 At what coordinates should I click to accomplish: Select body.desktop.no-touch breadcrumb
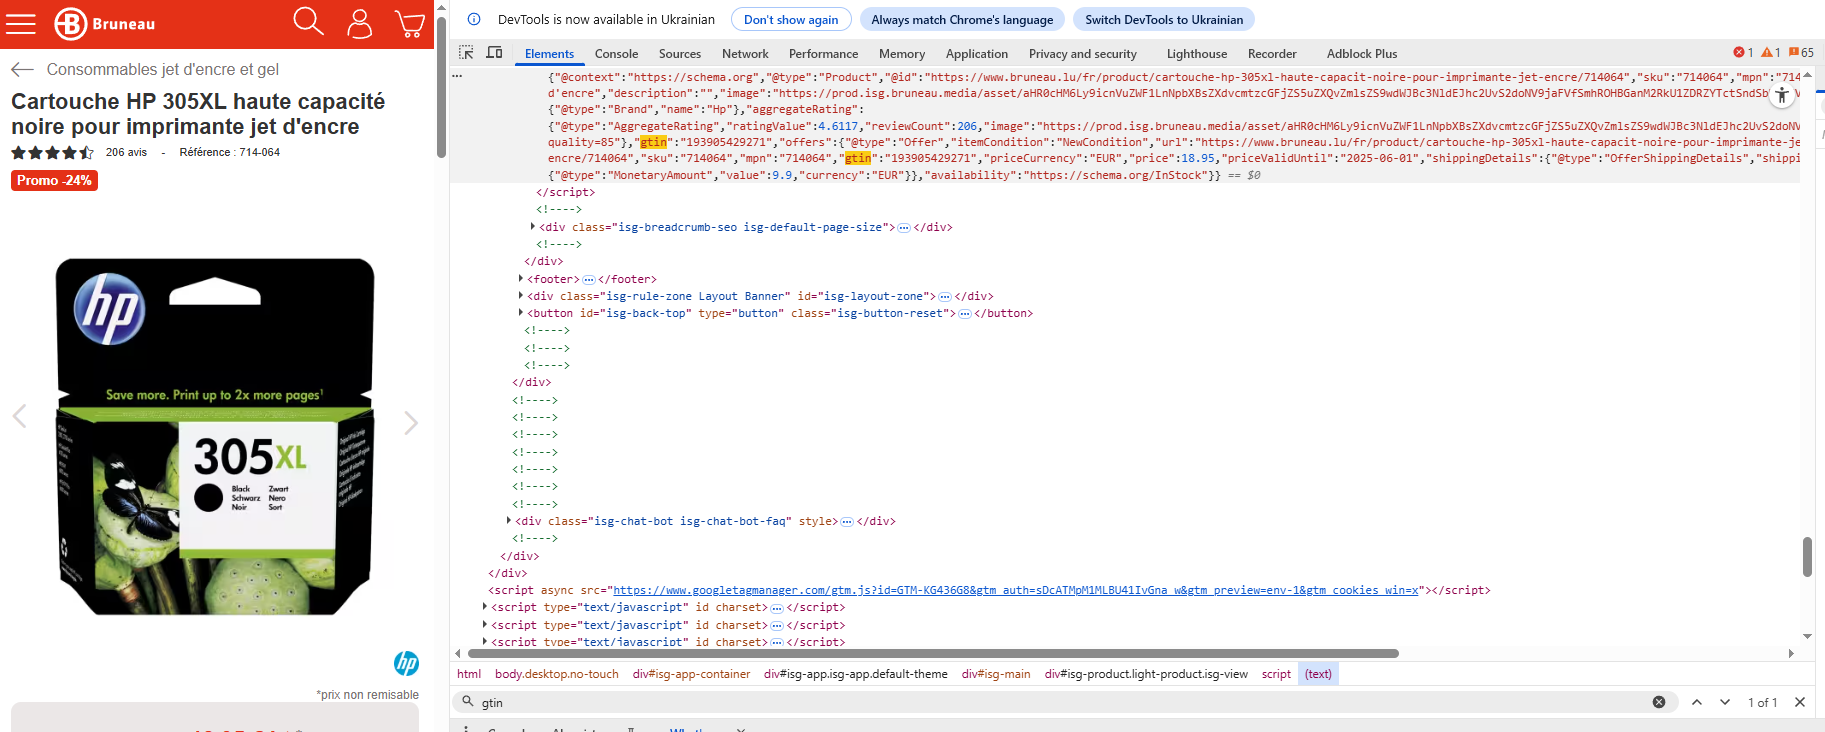(557, 674)
